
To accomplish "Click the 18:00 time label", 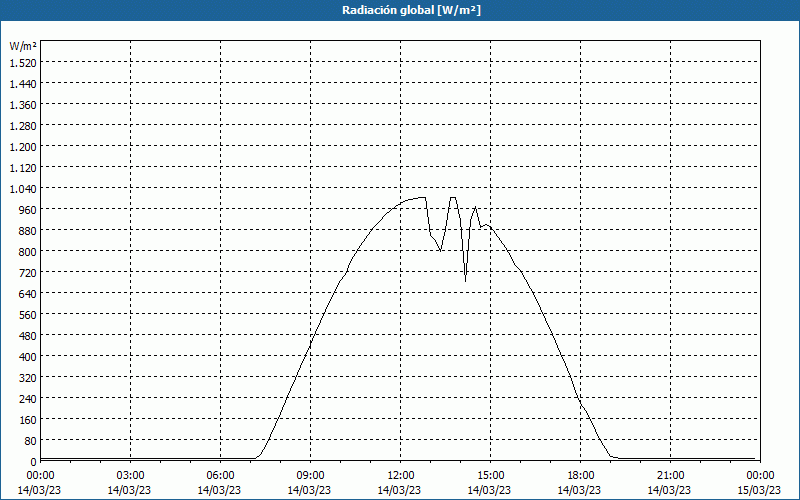I will click(581, 476).
